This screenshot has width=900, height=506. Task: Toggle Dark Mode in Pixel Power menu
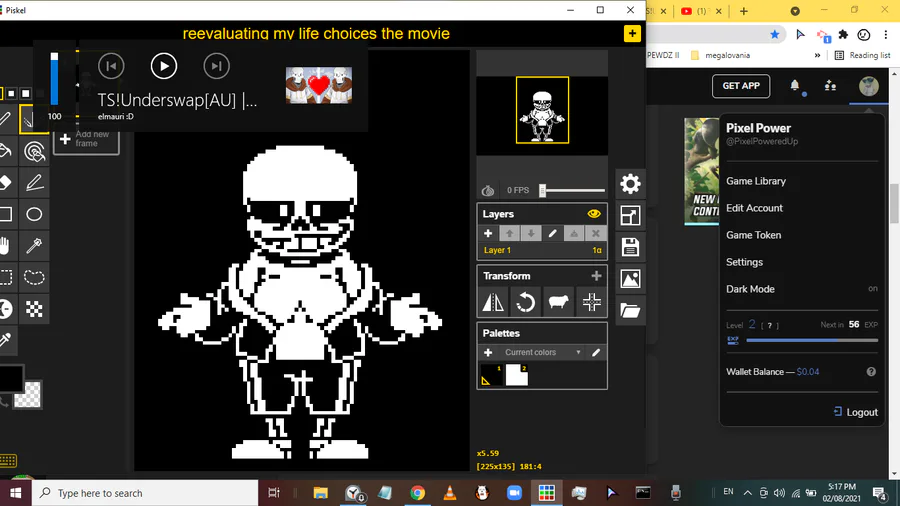tap(801, 289)
